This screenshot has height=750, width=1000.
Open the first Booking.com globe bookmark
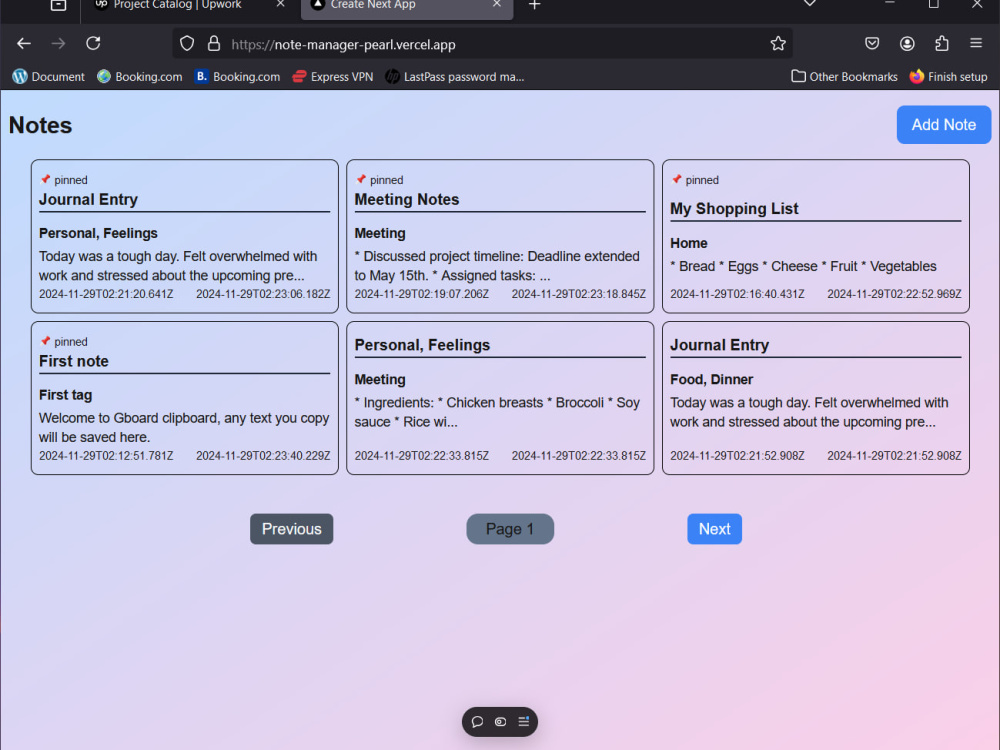(x=140, y=77)
